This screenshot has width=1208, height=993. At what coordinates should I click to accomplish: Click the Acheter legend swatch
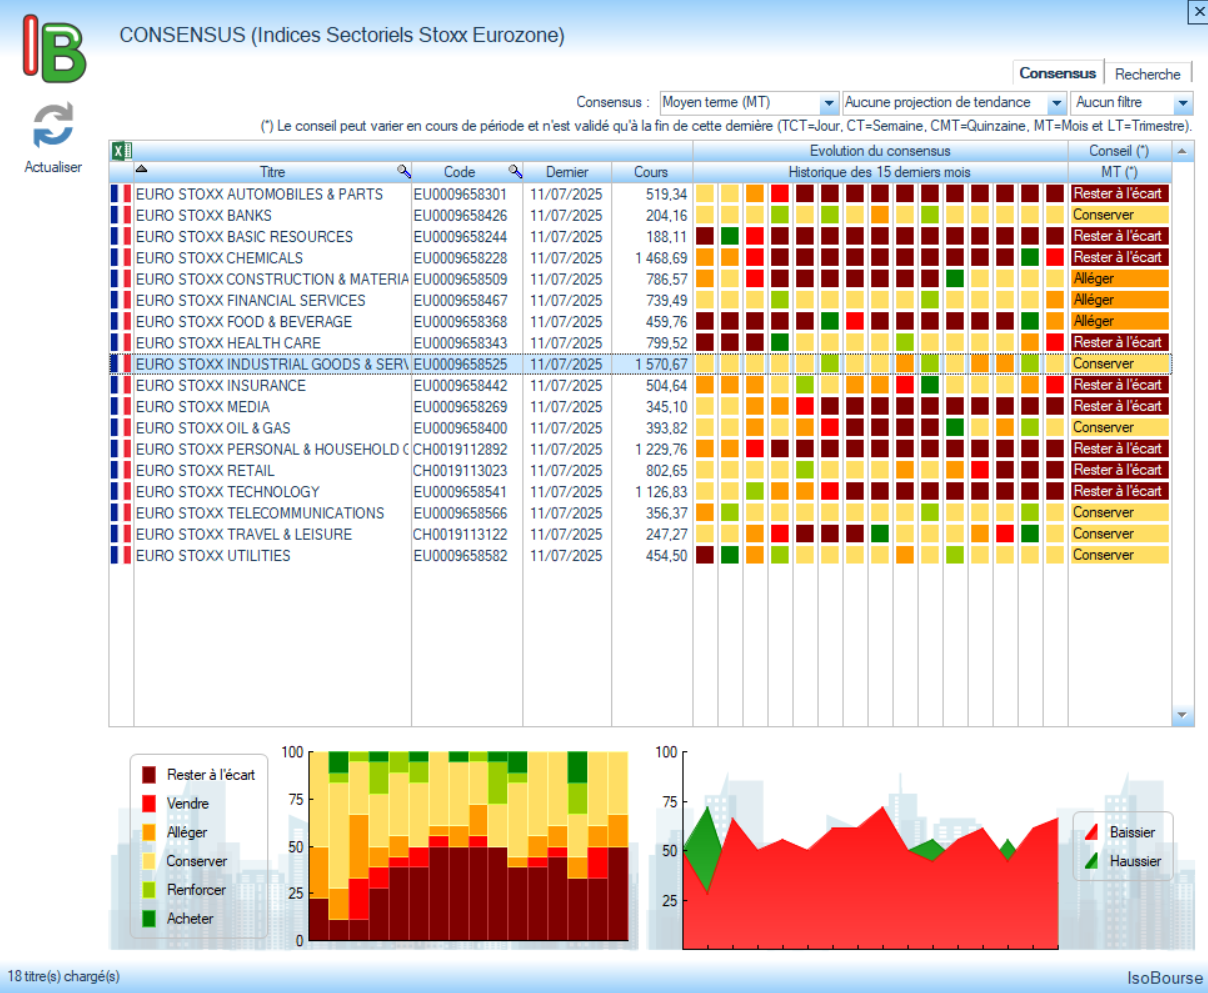click(149, 918)
